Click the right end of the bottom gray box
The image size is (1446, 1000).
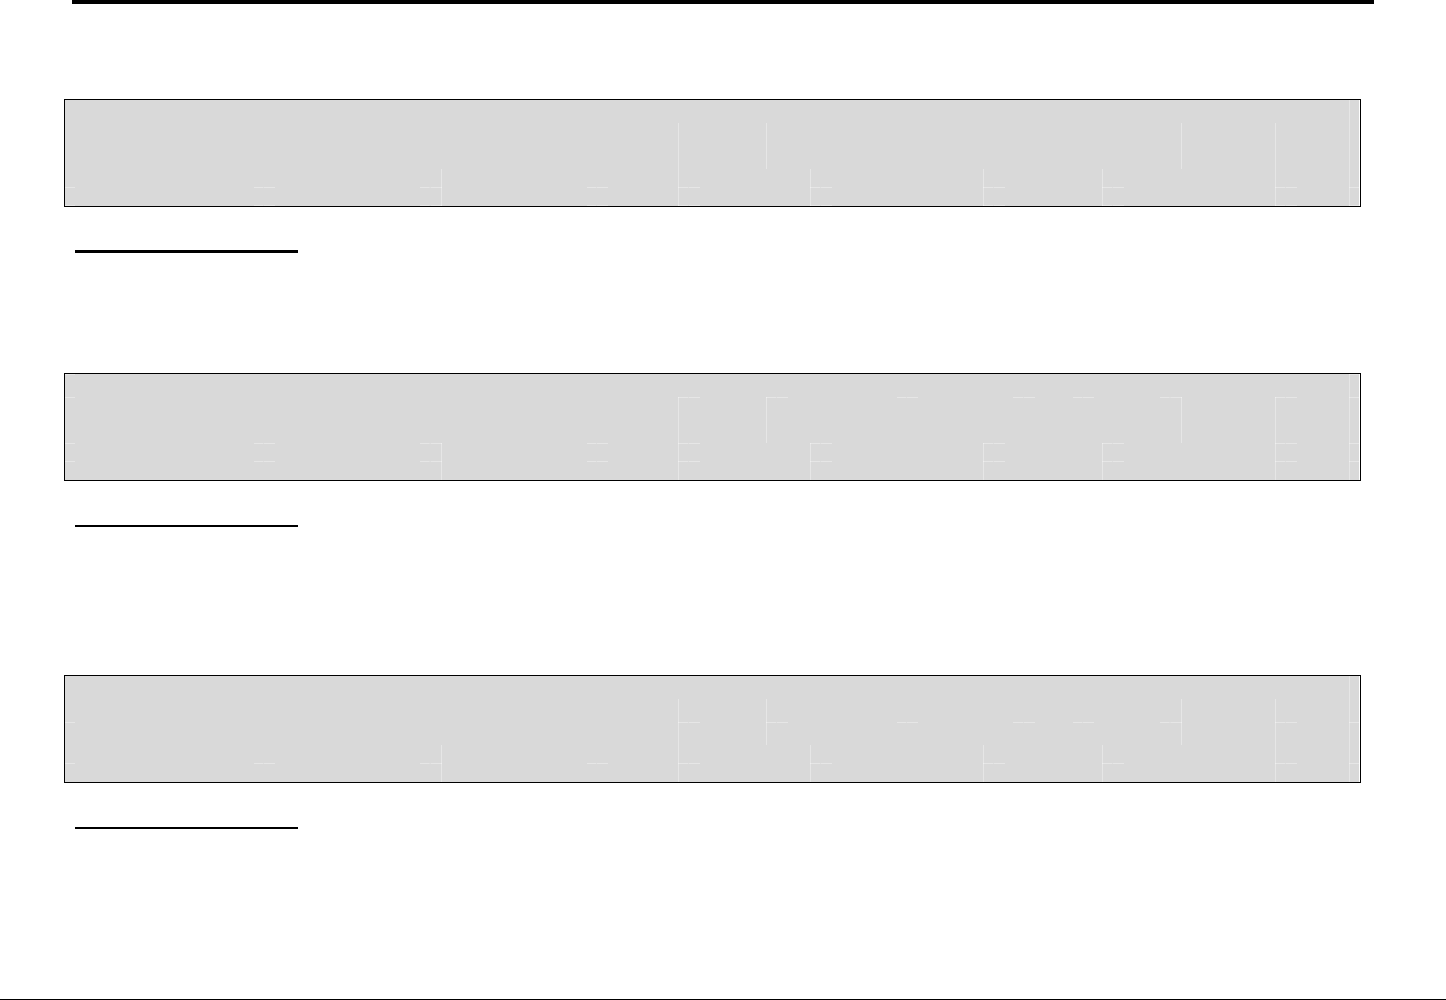(1353, 729)
